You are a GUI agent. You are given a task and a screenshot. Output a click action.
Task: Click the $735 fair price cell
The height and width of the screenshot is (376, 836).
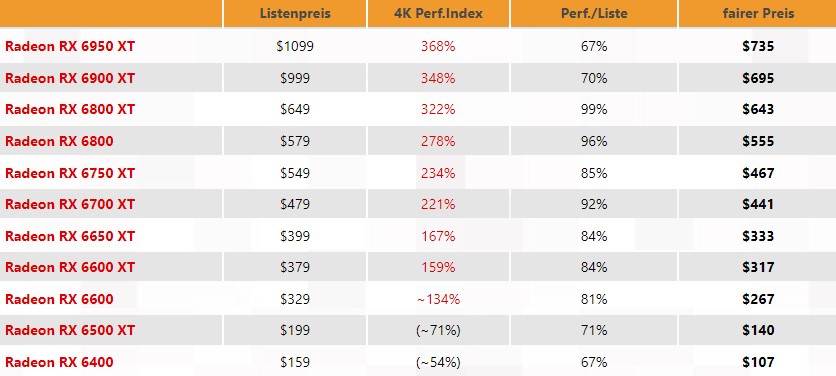[758, 46]
